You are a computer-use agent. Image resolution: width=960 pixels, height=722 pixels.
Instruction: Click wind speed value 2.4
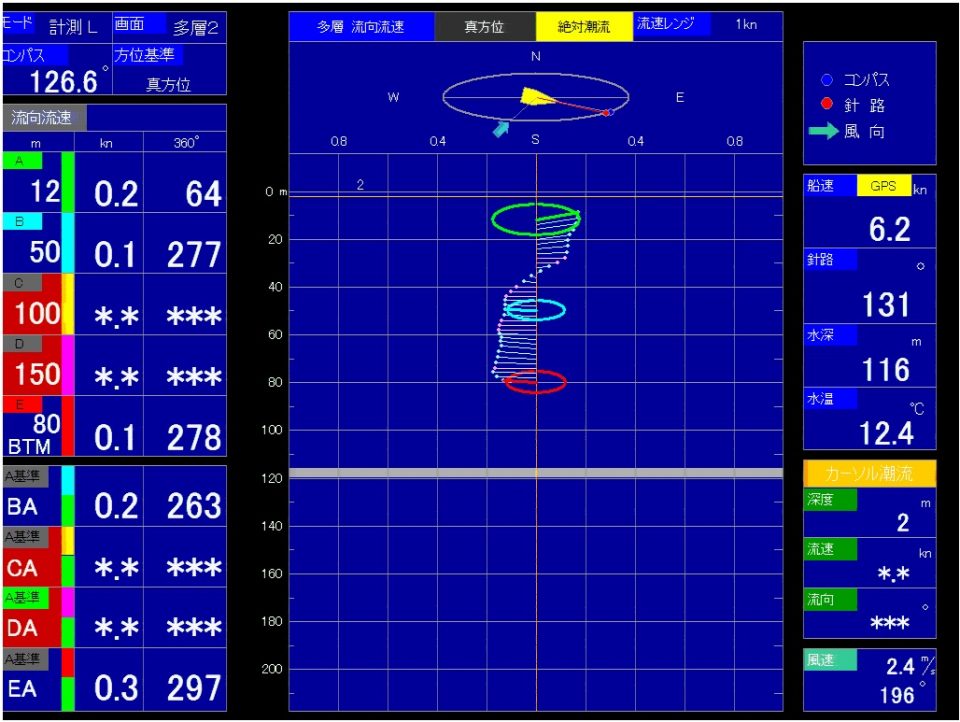click(x=900, y=666)
